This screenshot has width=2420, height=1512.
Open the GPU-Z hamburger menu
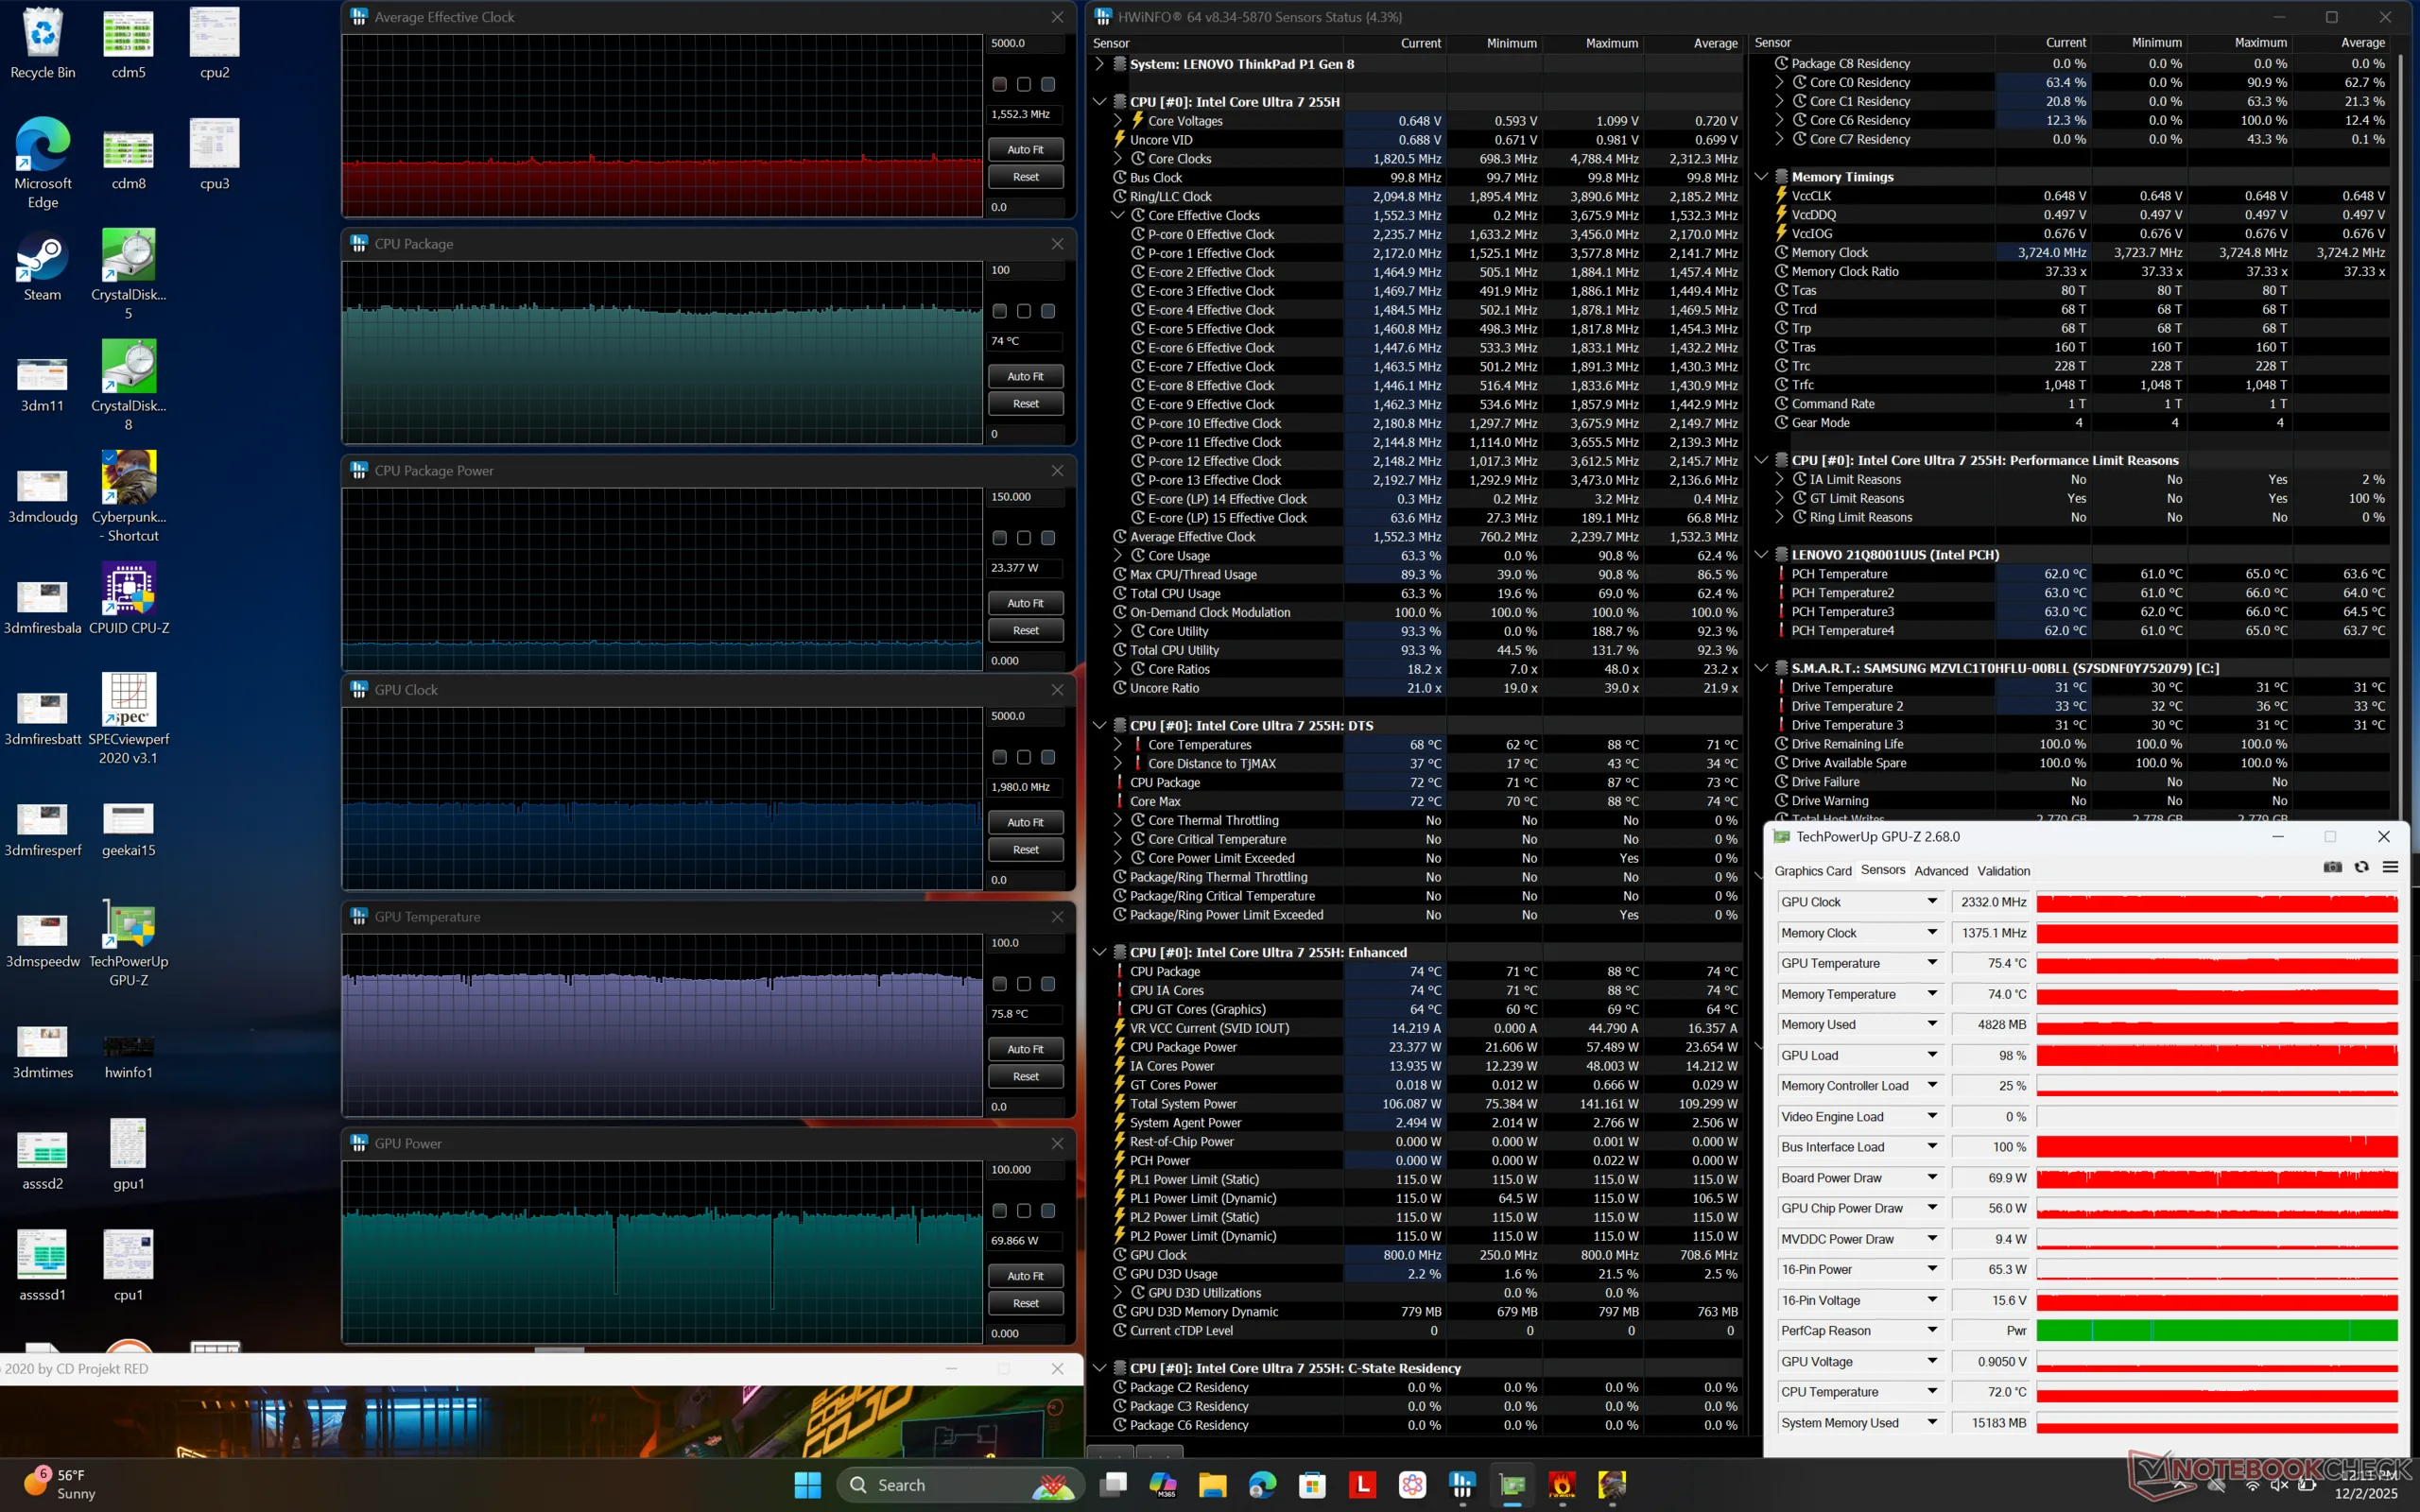coord(2390,867)
